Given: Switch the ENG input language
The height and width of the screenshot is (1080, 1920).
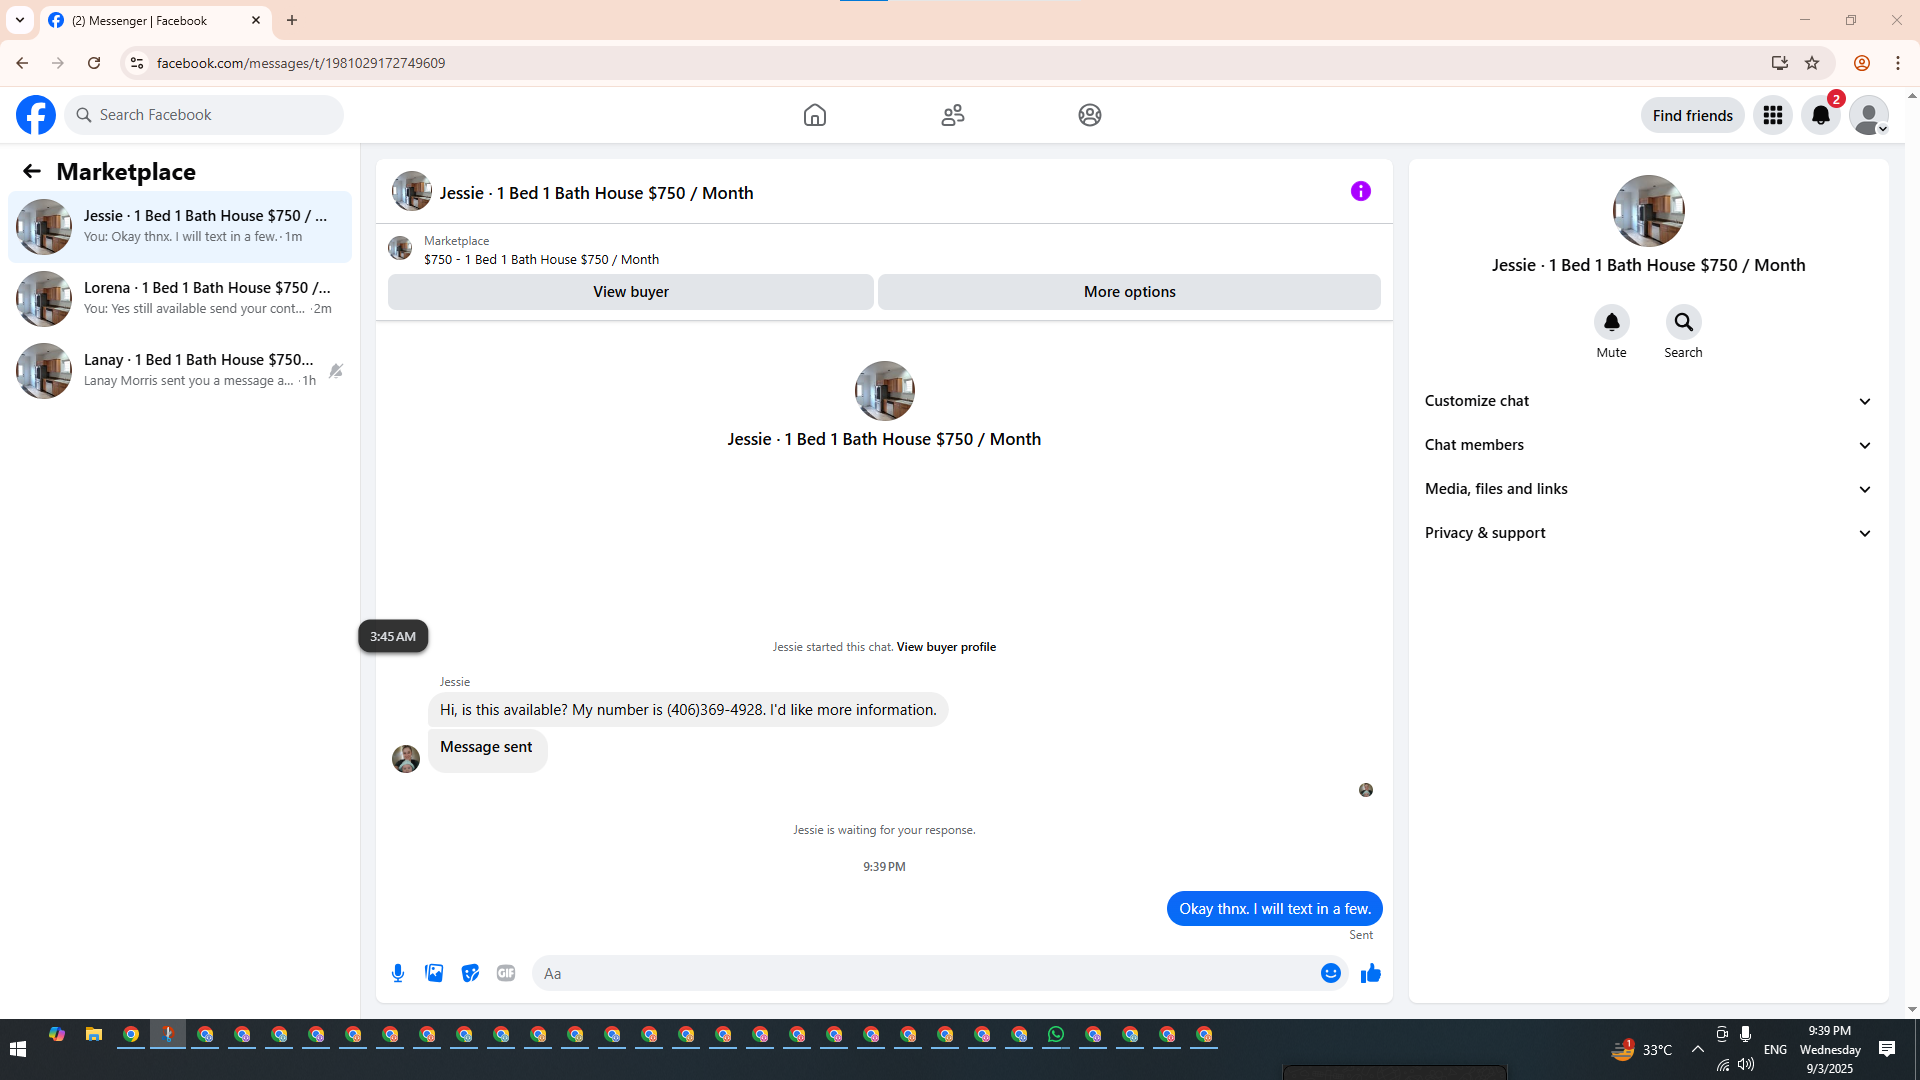Looking at the screenshot, I should [x=1776, y=1049].
